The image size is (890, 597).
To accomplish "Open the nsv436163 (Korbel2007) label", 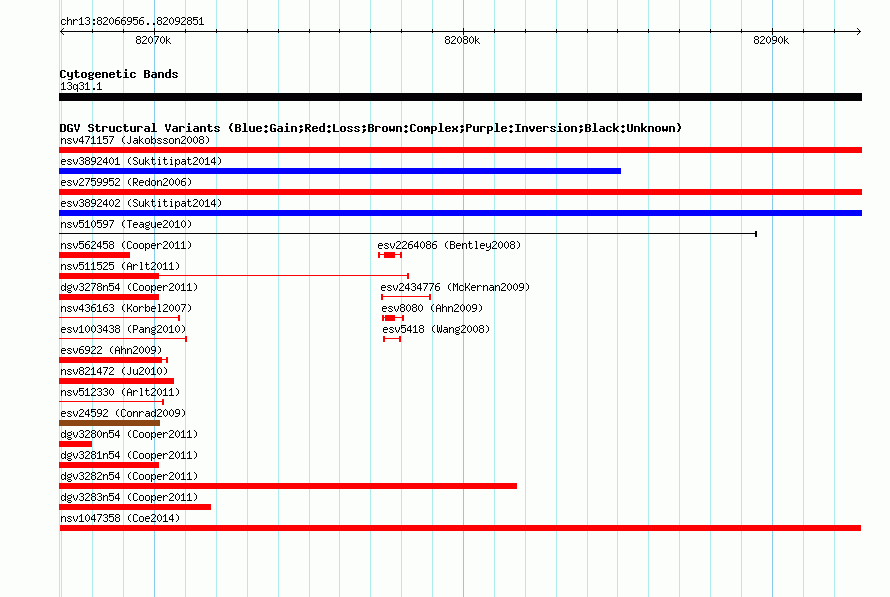I will click(x=126, y=308).
